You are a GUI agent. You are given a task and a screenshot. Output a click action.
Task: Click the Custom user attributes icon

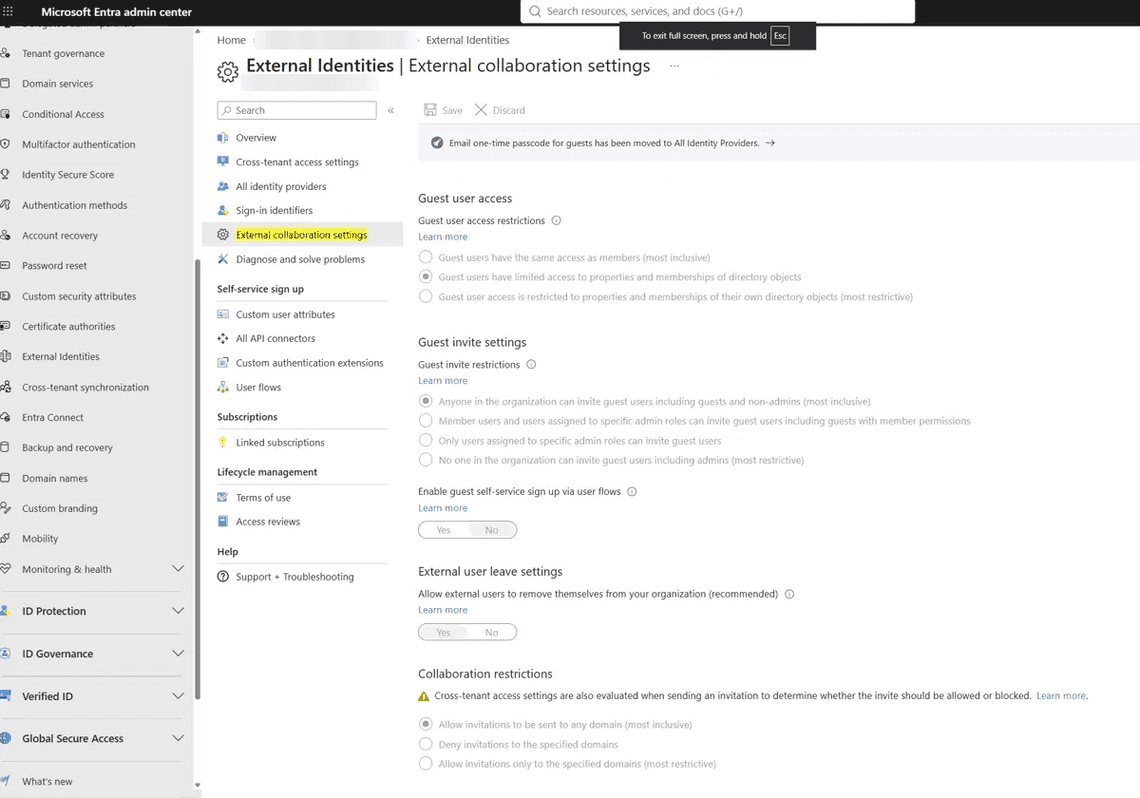pos(223,314)
